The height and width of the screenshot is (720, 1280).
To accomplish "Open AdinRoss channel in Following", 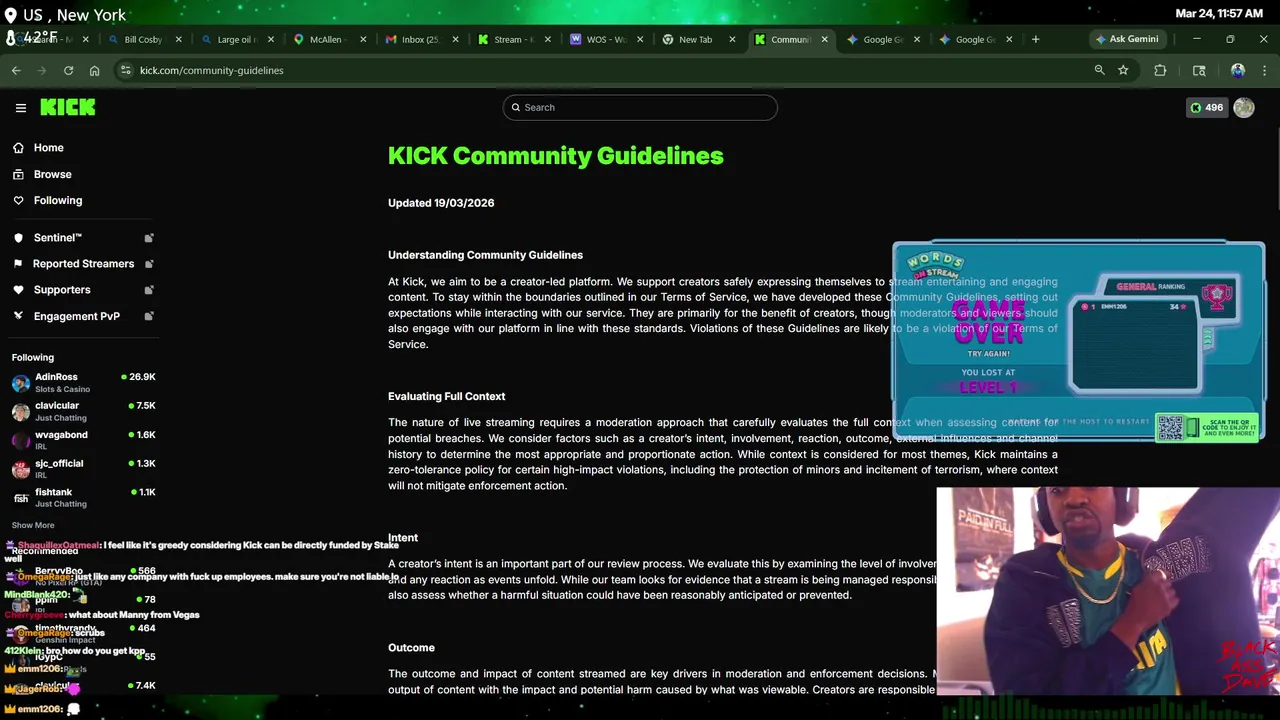I will pos(84,382).
